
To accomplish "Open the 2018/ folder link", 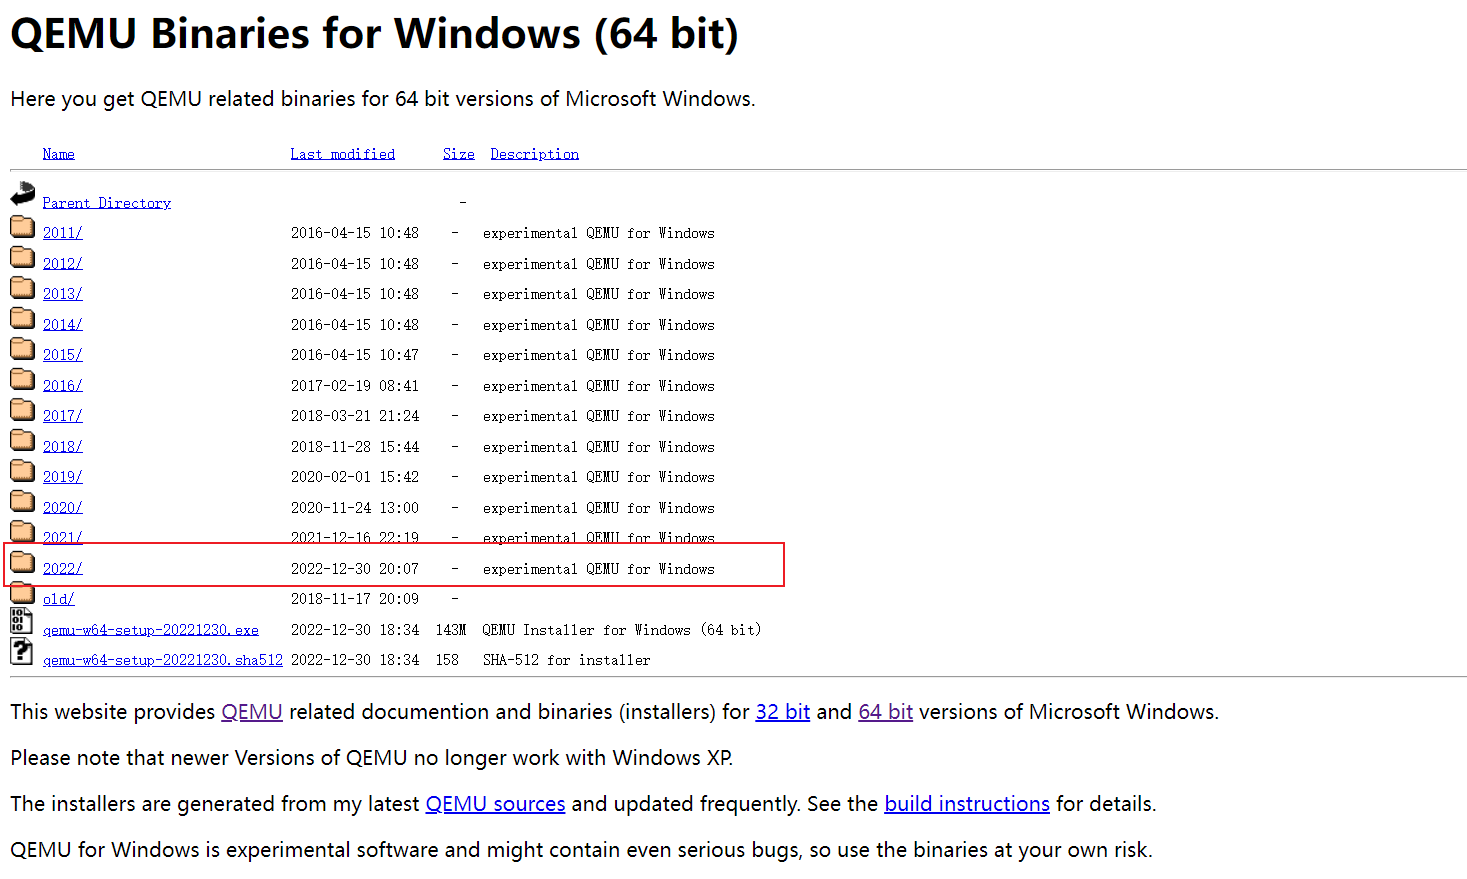I will point(63,447).
